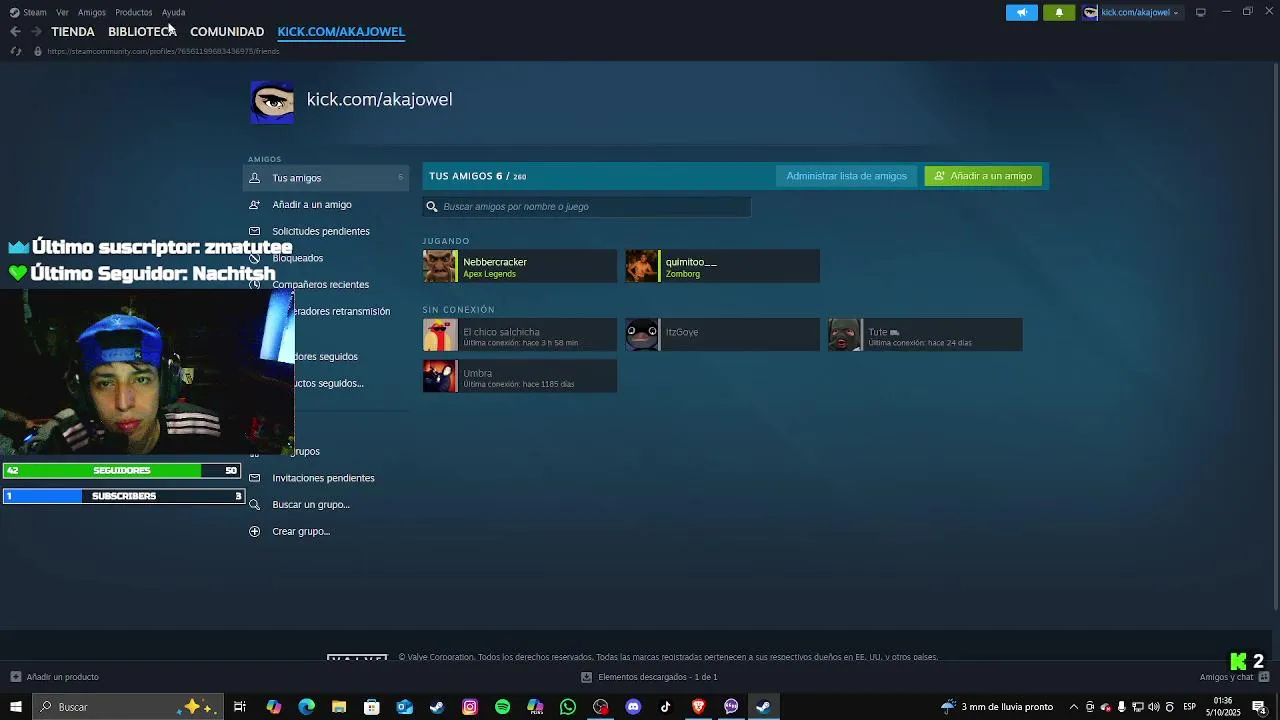Open Discord from the taskbar
The height and width of the screenshot is (720, 1280).
pos(633,707)
